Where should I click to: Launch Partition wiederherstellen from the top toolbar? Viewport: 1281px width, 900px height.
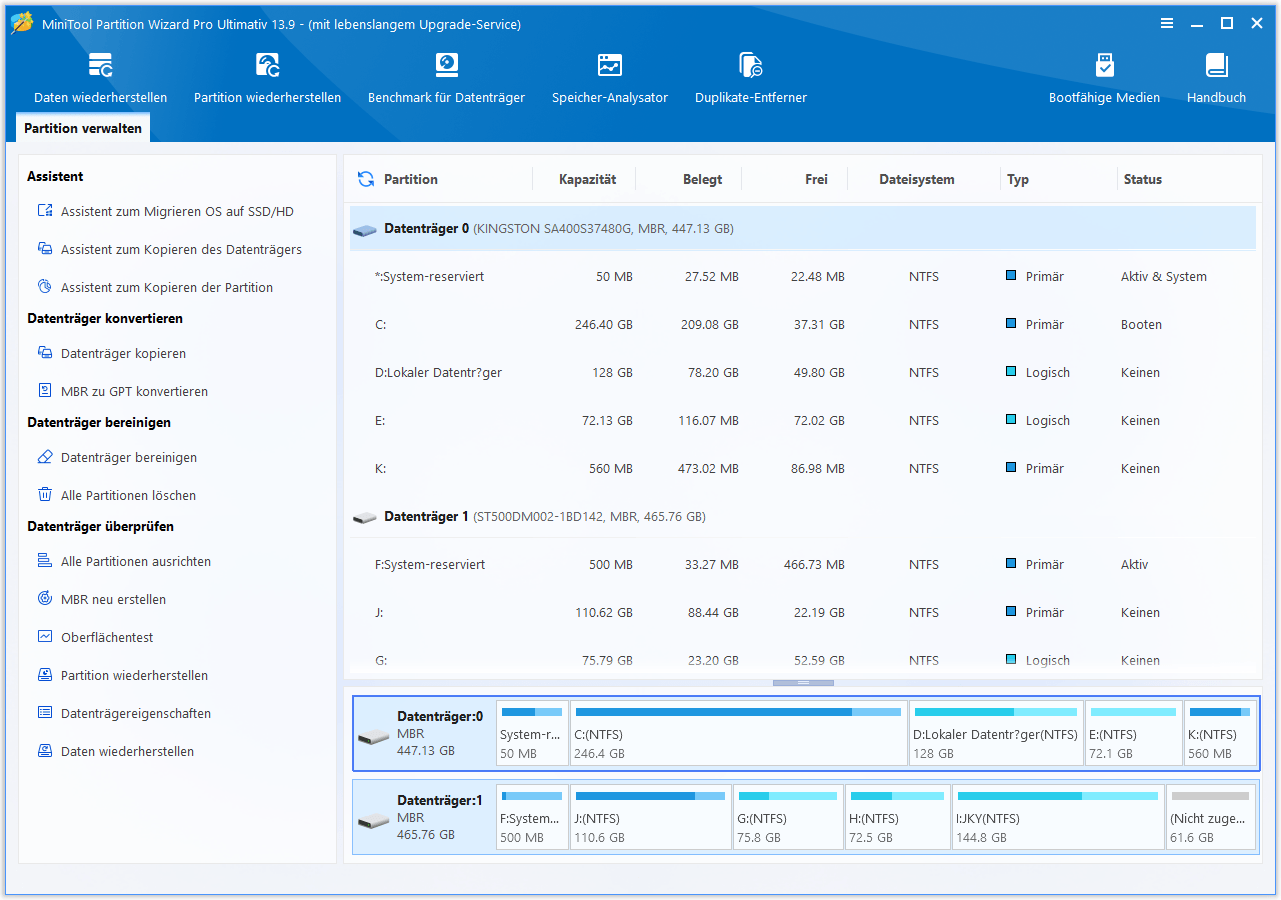click(267, 79)
